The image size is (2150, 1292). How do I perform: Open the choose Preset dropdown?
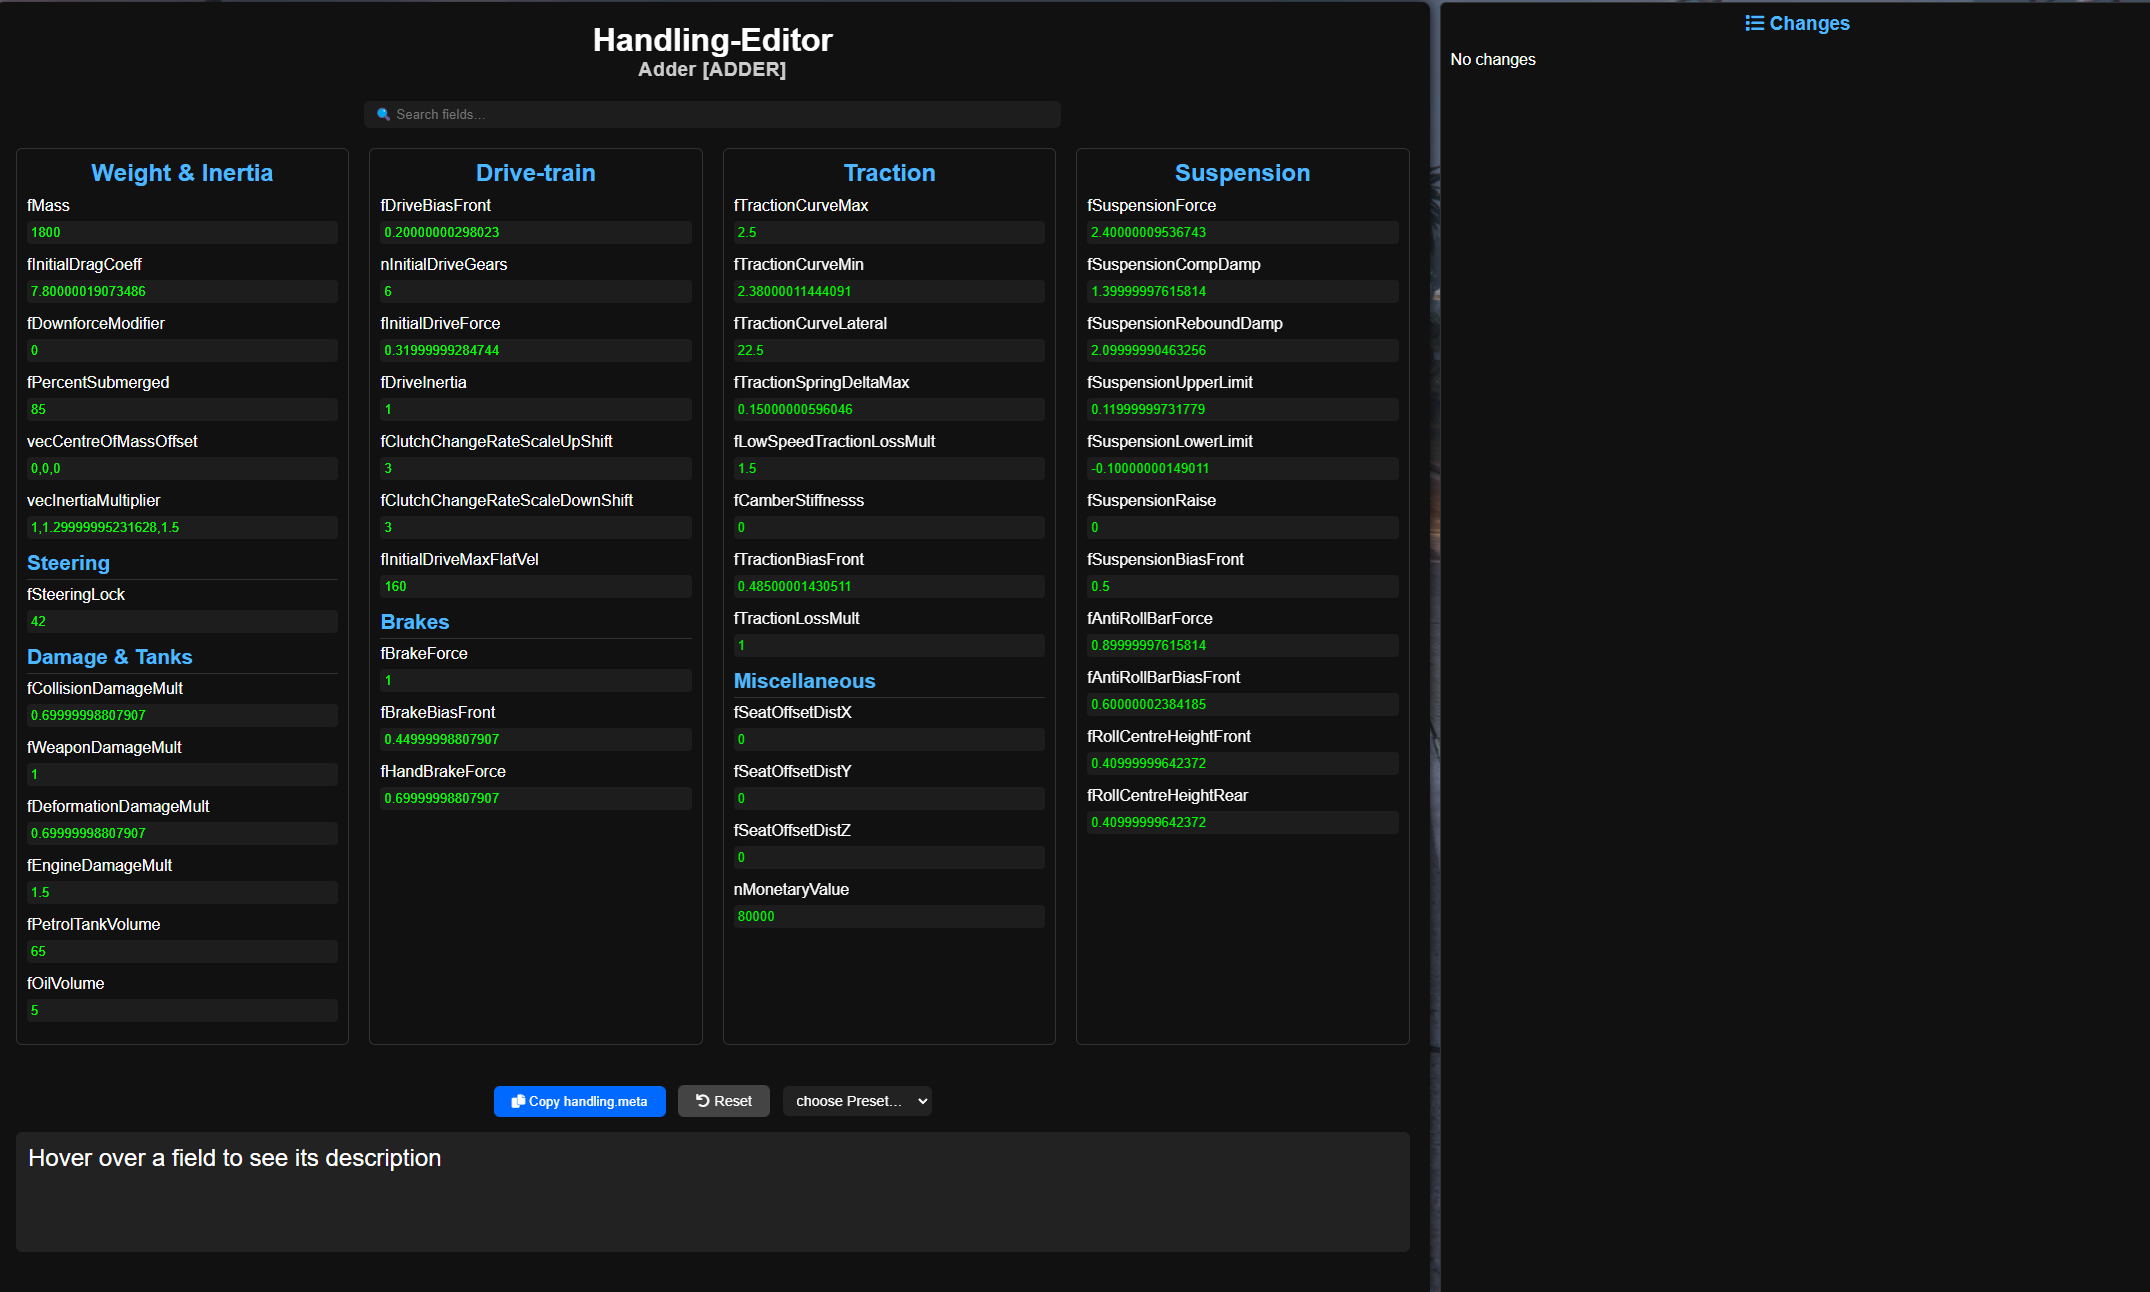(857, 1100)
